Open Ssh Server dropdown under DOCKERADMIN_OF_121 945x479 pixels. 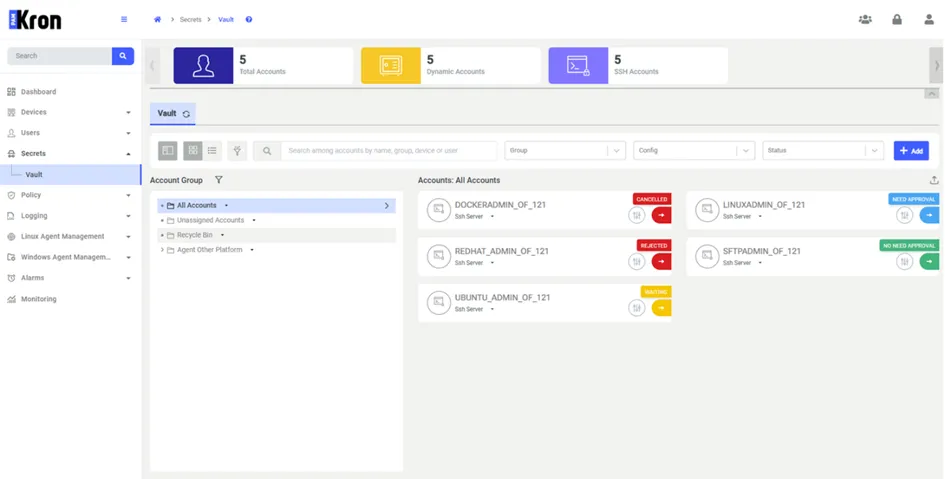coord(492,216)
